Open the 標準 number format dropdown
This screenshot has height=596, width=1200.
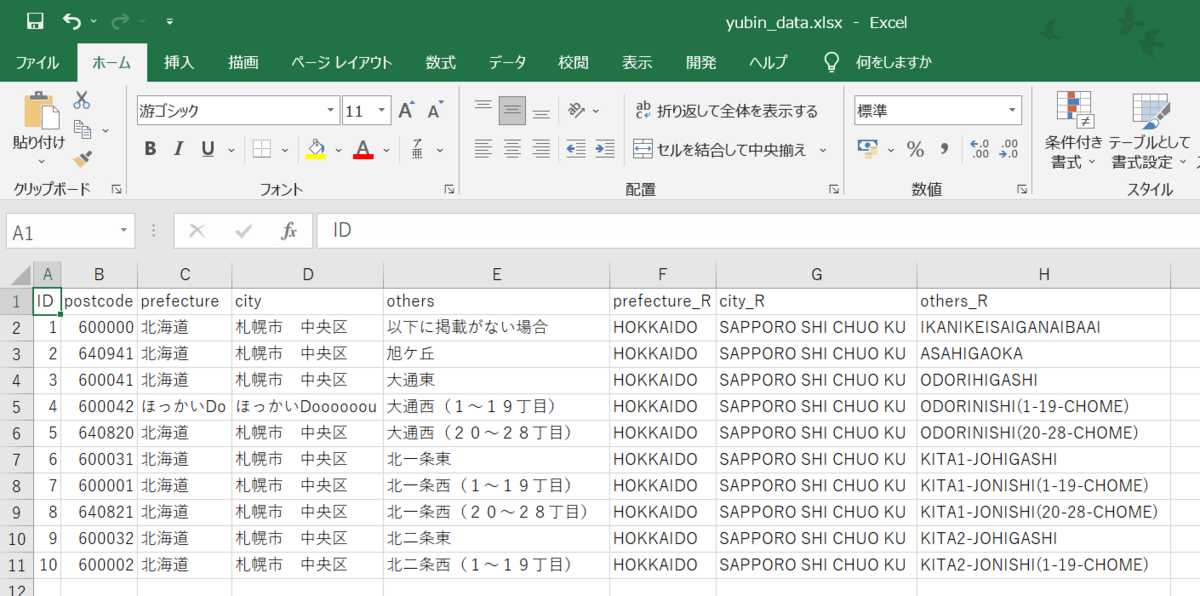(x=1012, y=111)
